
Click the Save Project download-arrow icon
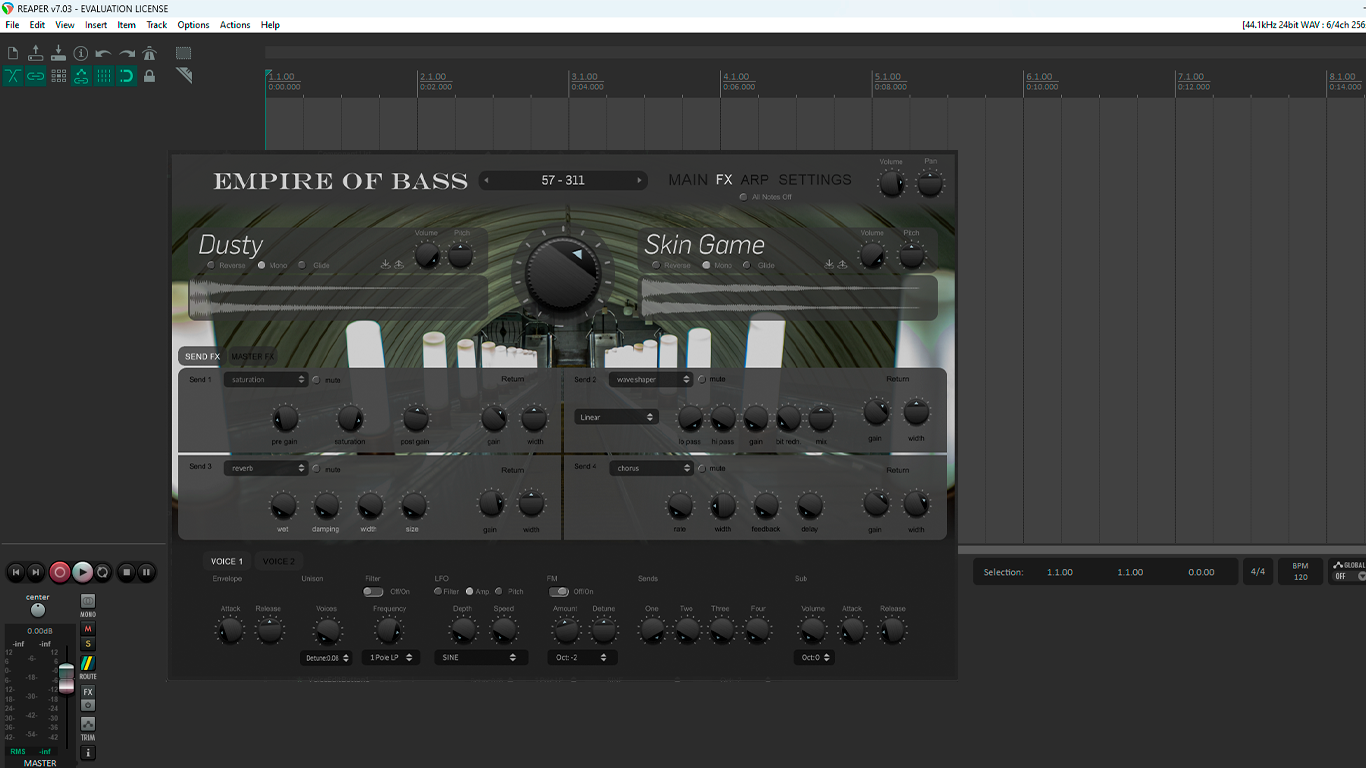[x=58, y=53]
